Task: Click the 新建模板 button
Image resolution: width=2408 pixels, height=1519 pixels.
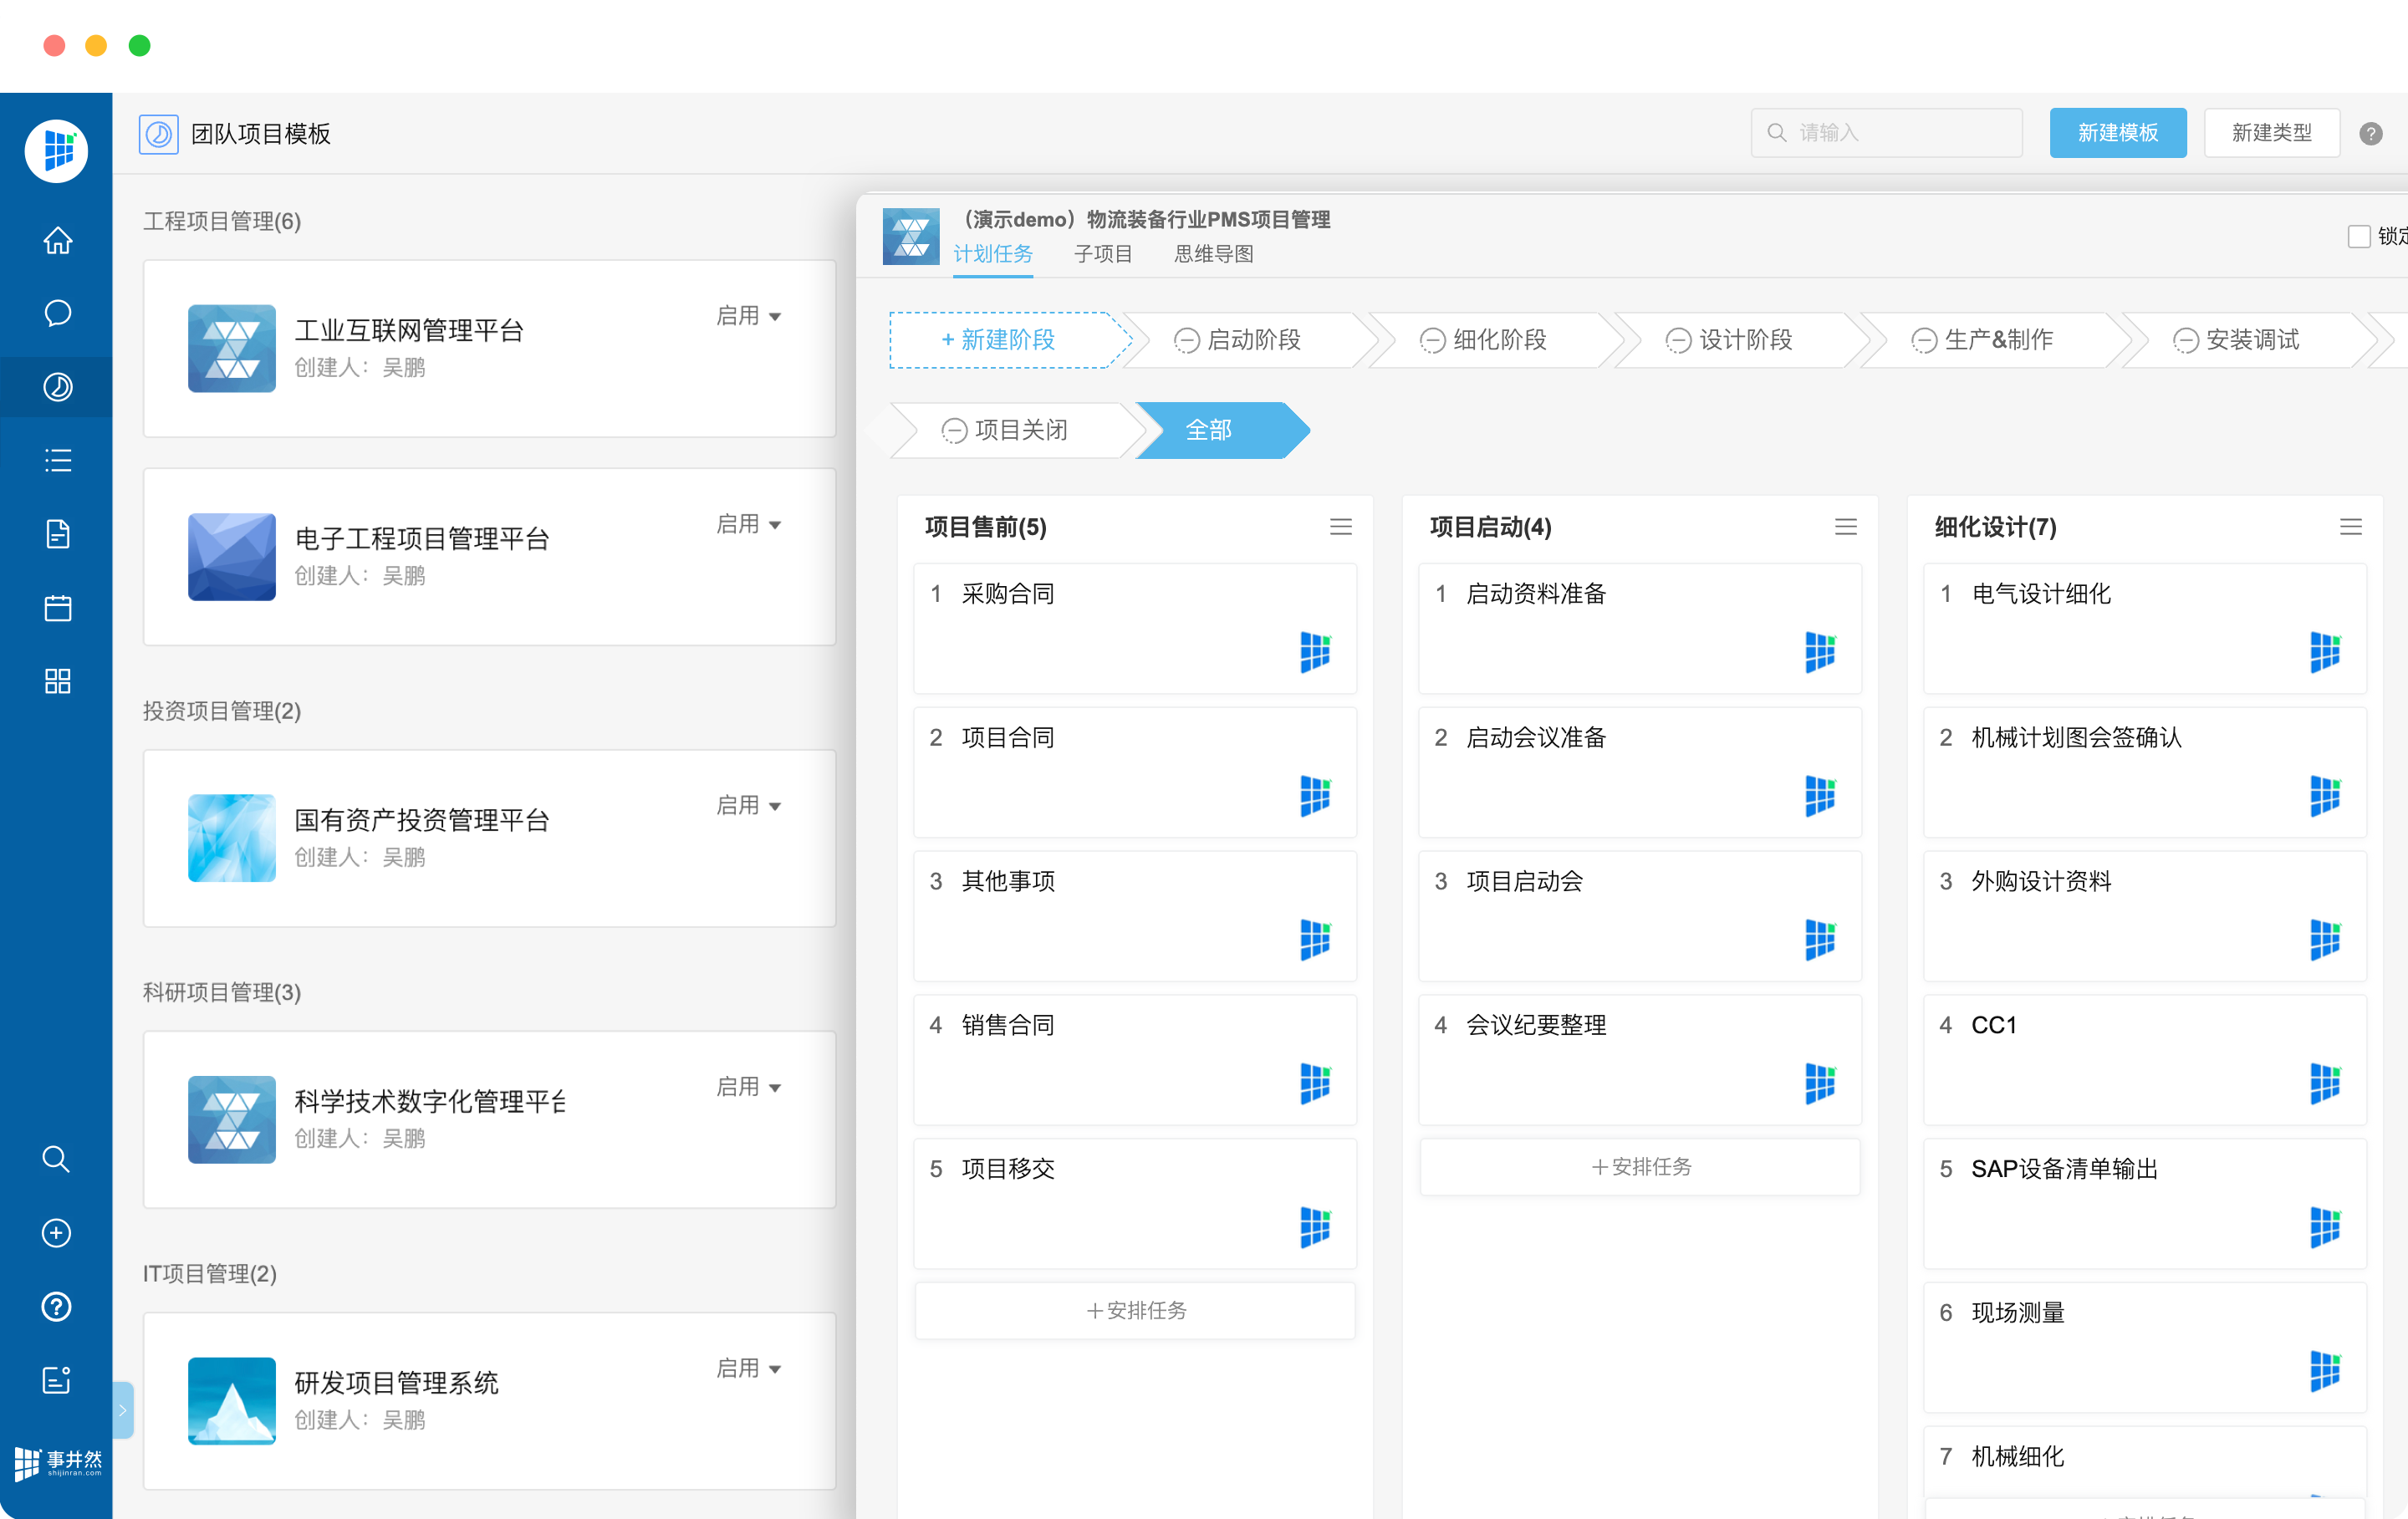Action: (2117, 133)
